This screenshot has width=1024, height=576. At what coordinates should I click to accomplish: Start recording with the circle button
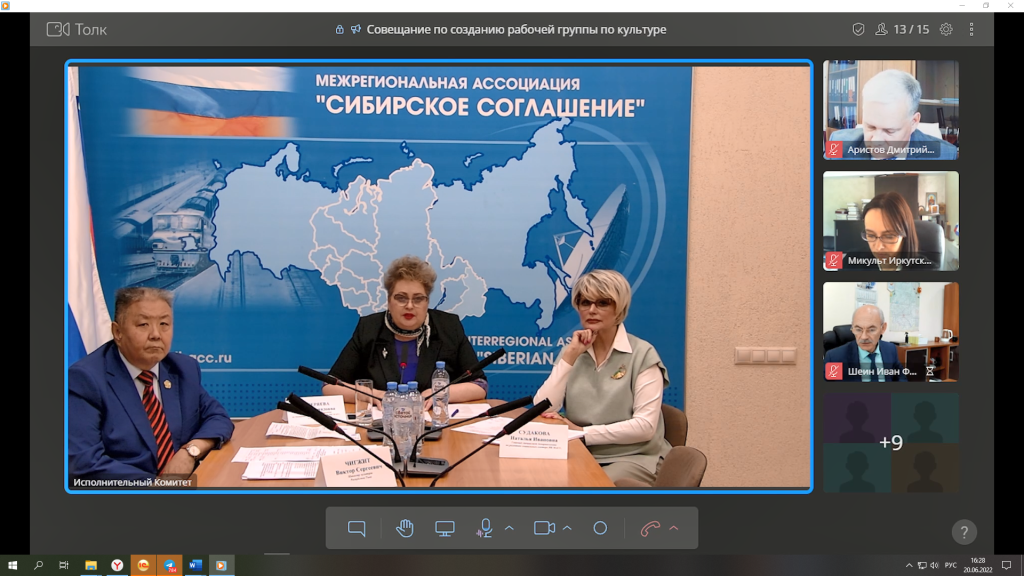pos(600,528)
